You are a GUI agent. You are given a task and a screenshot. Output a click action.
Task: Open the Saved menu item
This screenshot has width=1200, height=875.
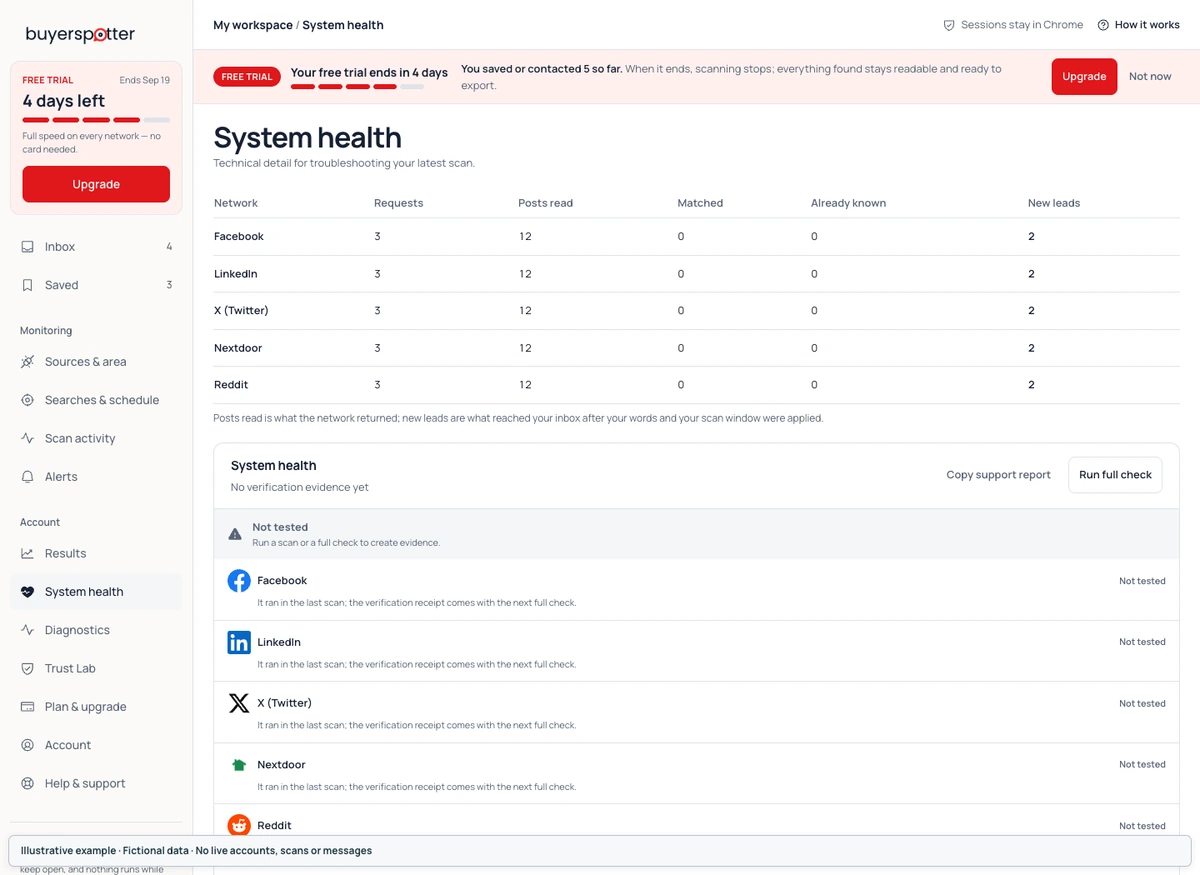tap(97, 285)
